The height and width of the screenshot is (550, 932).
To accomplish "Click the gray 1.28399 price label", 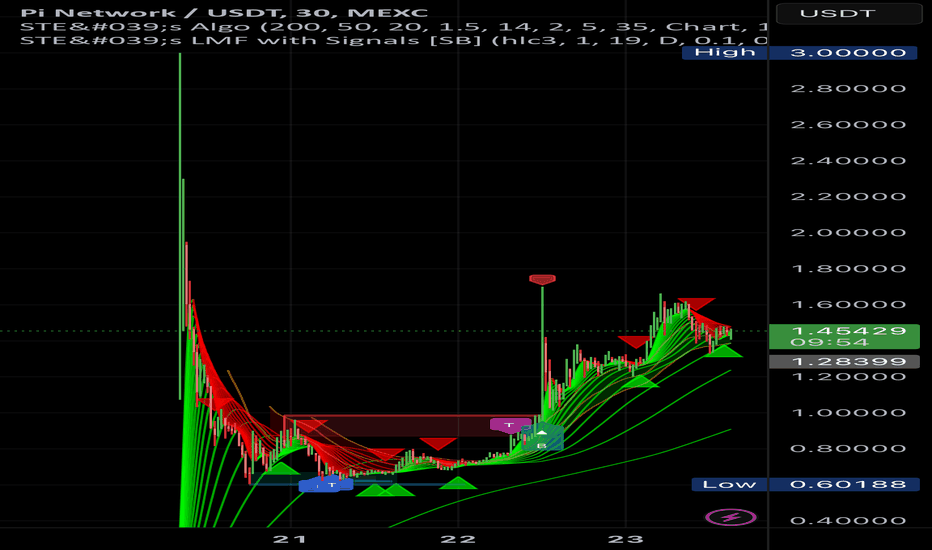I will point(845,362).
